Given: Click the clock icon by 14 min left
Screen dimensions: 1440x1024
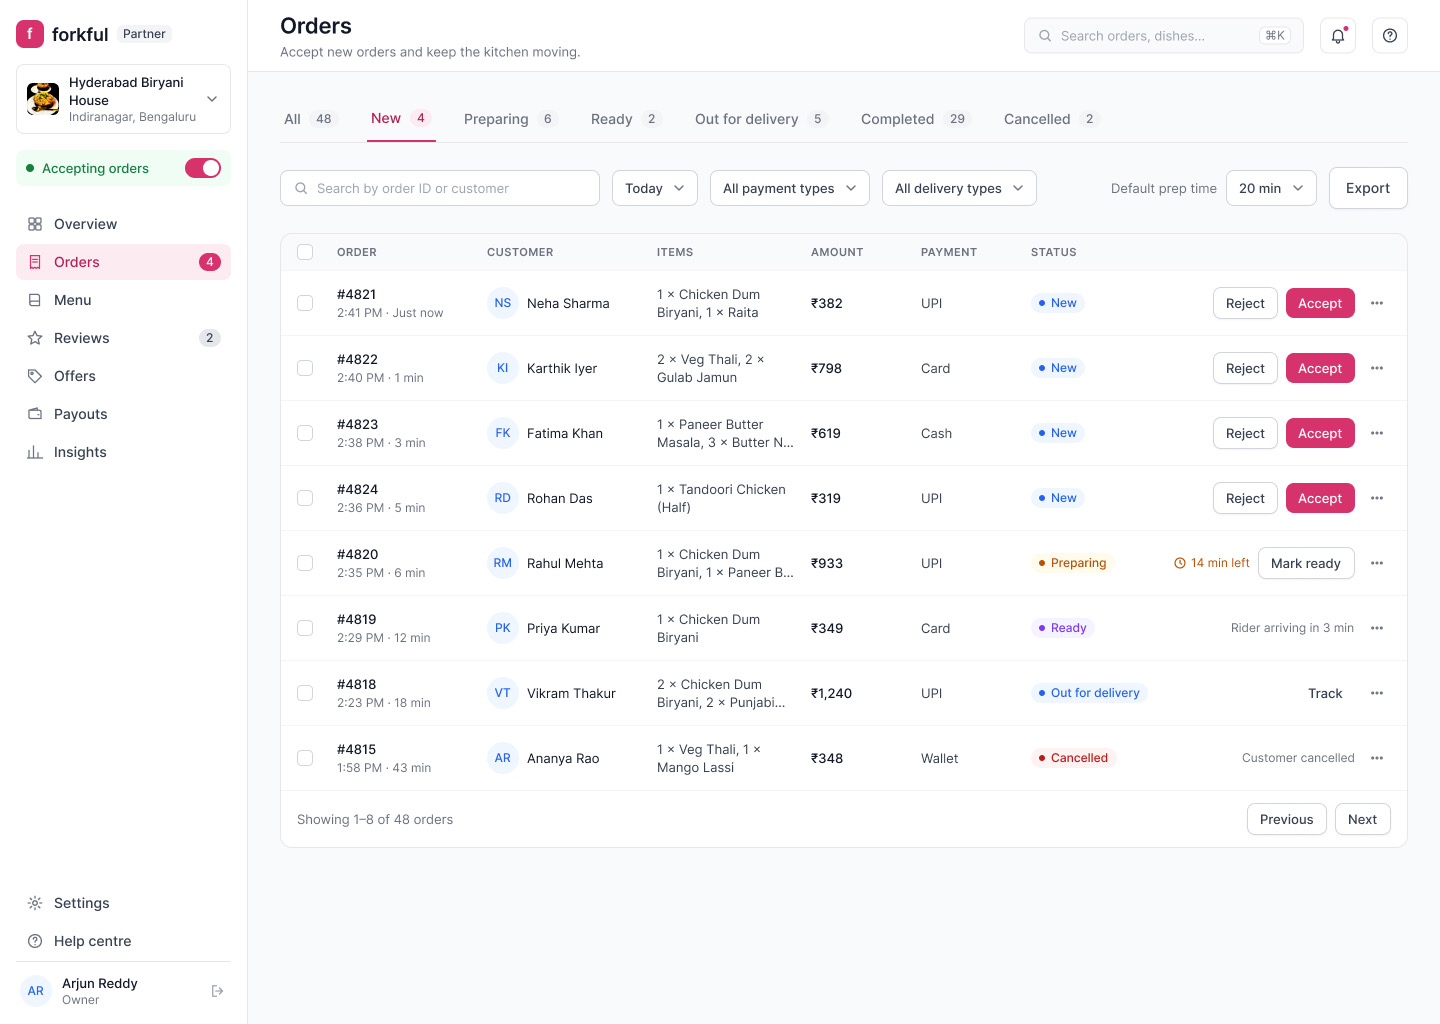Looking at the screenshot, I should pos(1180,563).
